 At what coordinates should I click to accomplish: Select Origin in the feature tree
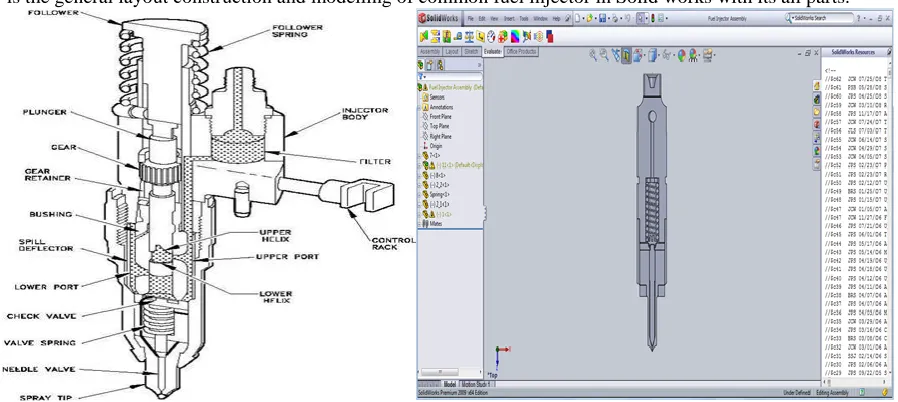436,146
